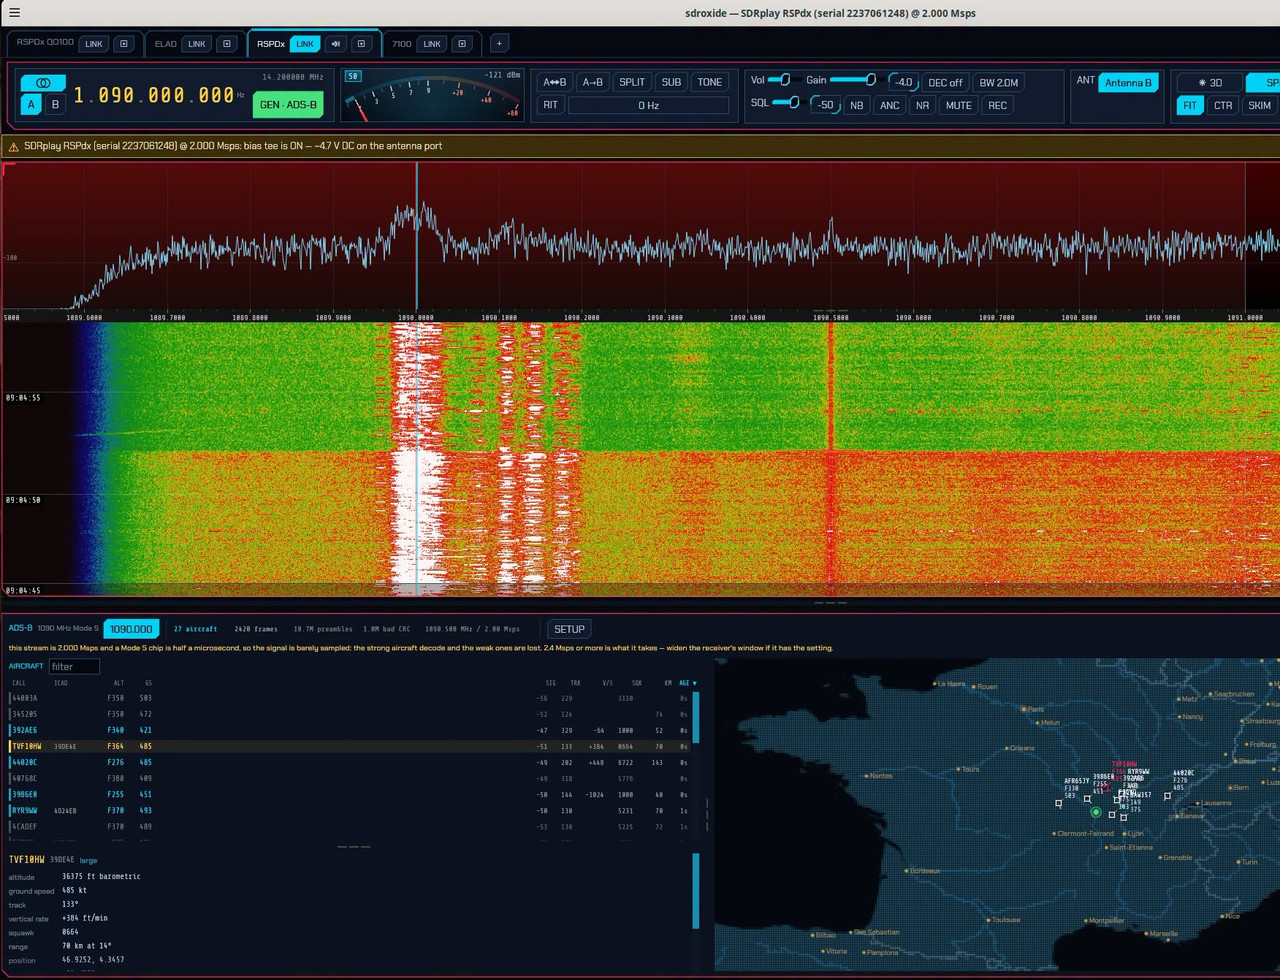Click the squelch value -50 field
The height and width of the screenshot is (980, 1280).
pos(825,105)
